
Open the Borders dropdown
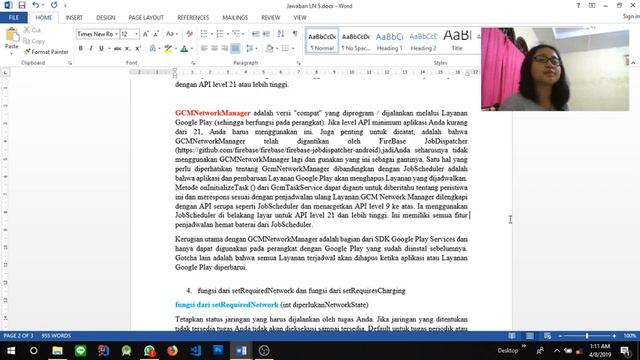pos(293,48)
